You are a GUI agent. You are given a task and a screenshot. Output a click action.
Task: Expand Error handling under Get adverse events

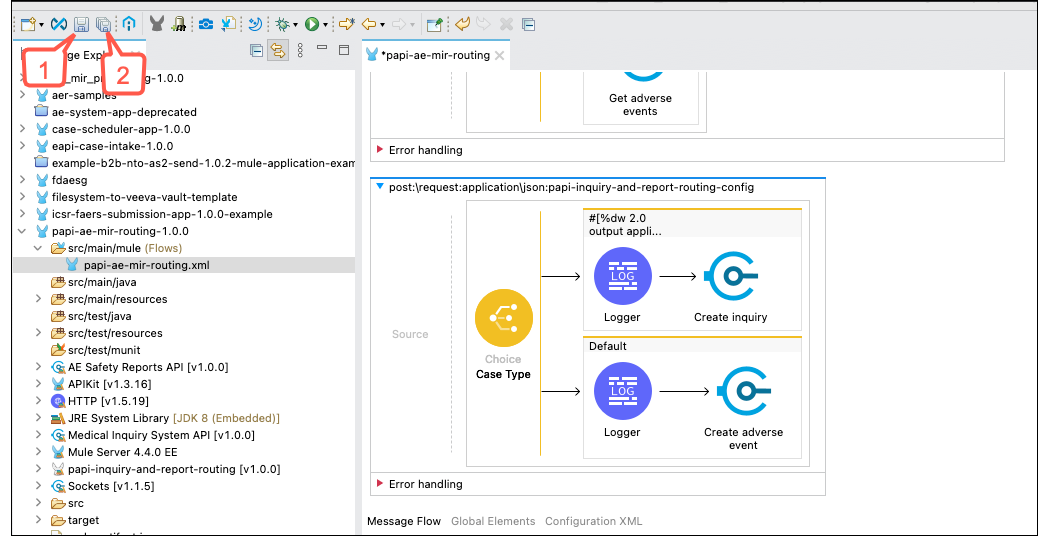[x=380, y=150]
